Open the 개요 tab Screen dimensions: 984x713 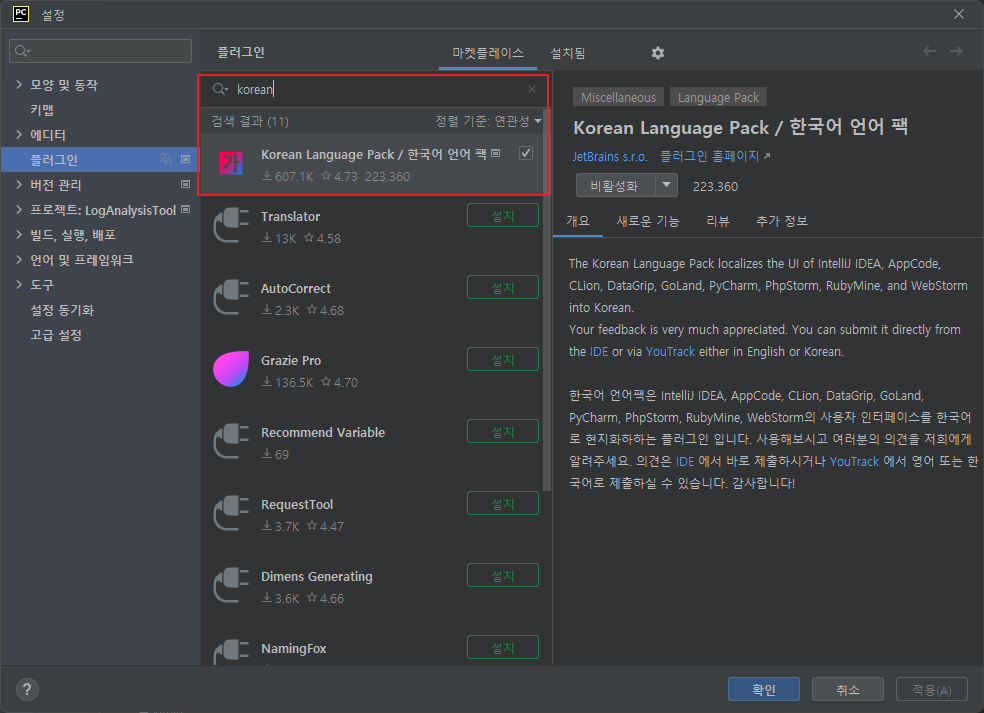[x=578, y=221]
